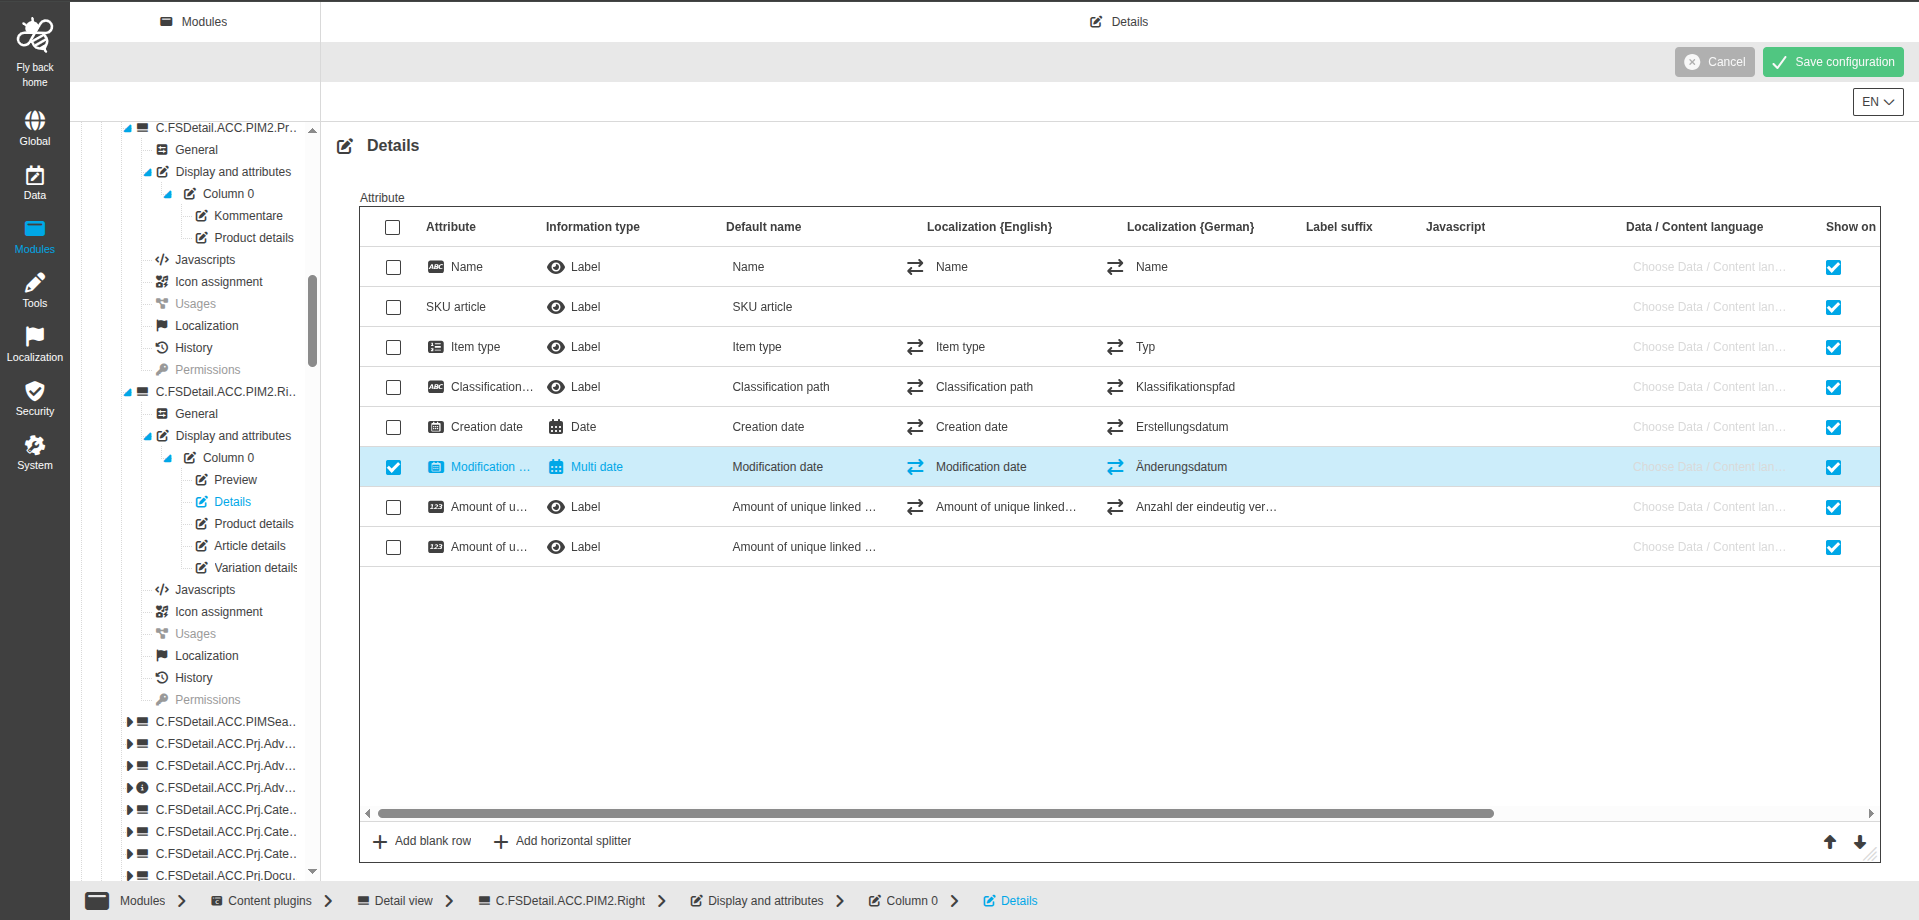Open Article details tree item

point(240,546)
